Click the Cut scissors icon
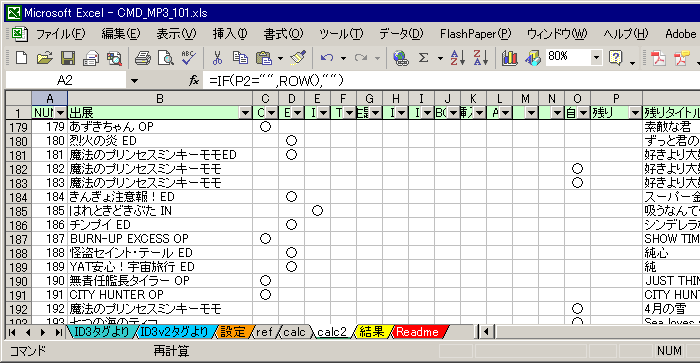Image resolution: width=700 pixels, height=363 pixels. click(217, 58)
